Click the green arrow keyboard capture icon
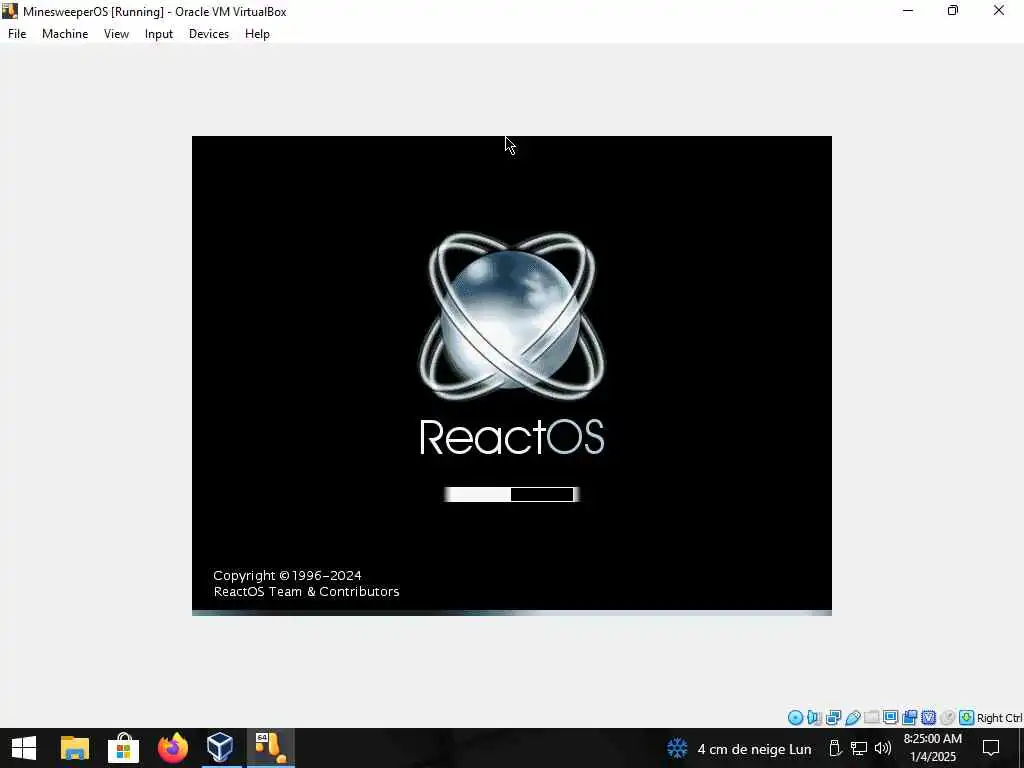This screenshot has width=1024, height=768. click(966, 718)
